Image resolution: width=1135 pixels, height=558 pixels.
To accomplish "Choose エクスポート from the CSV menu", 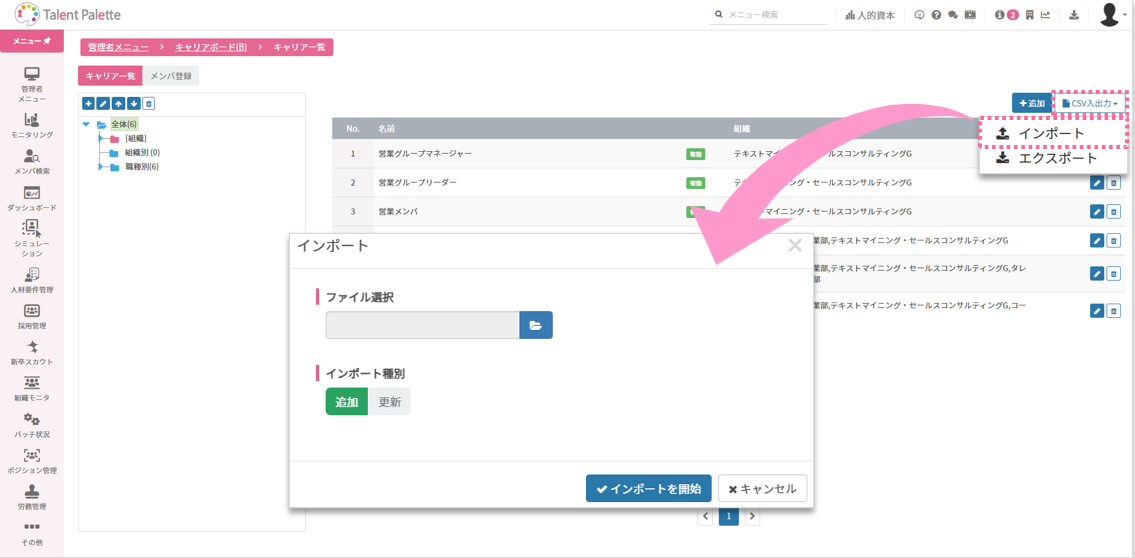I will point(1052,158).
